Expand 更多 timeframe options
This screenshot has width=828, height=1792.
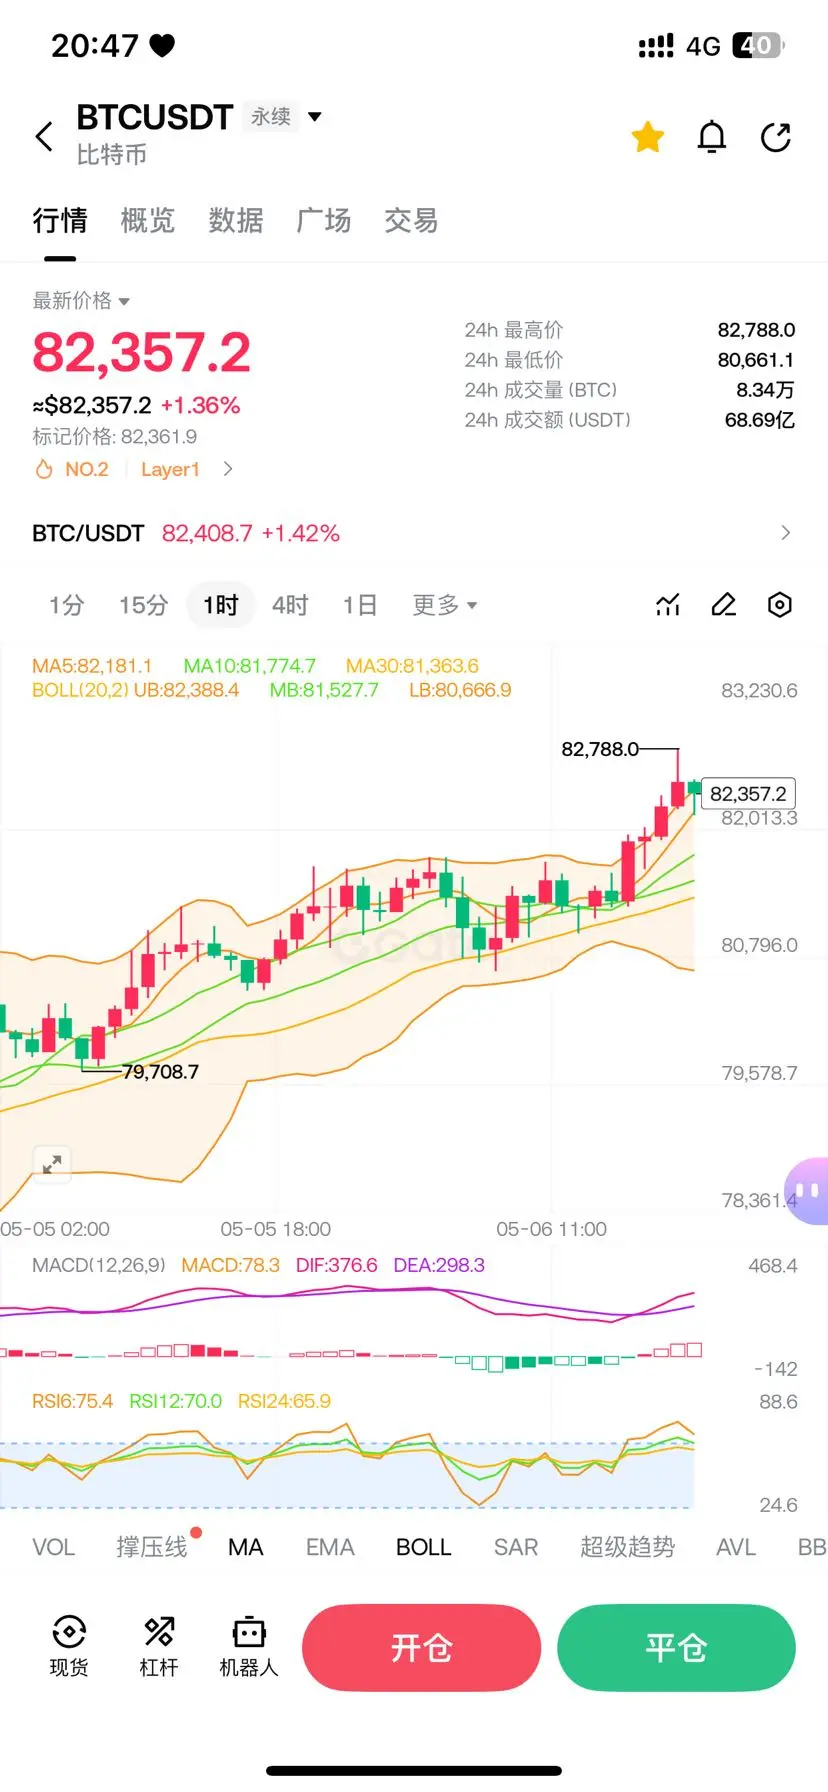pos(445,605)
